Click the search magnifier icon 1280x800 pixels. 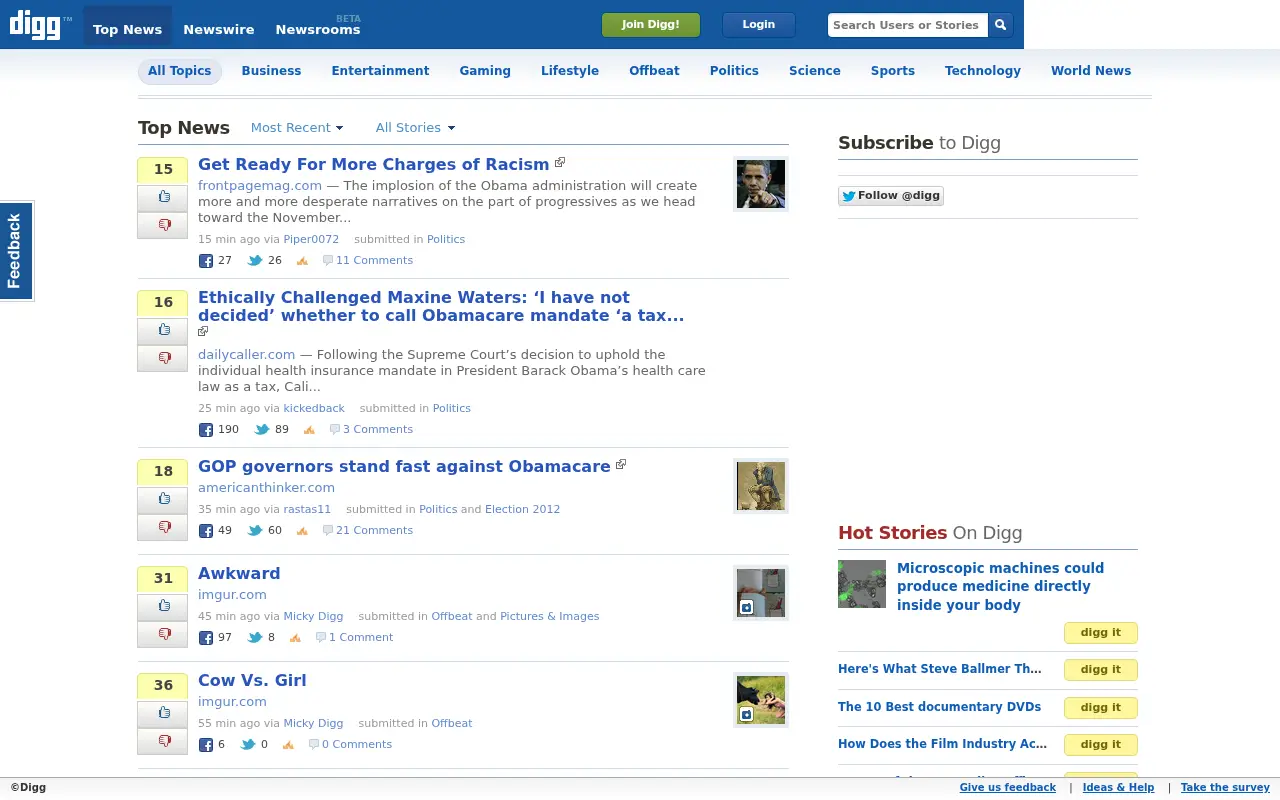pyautogui.click(x=1000, y=25)
